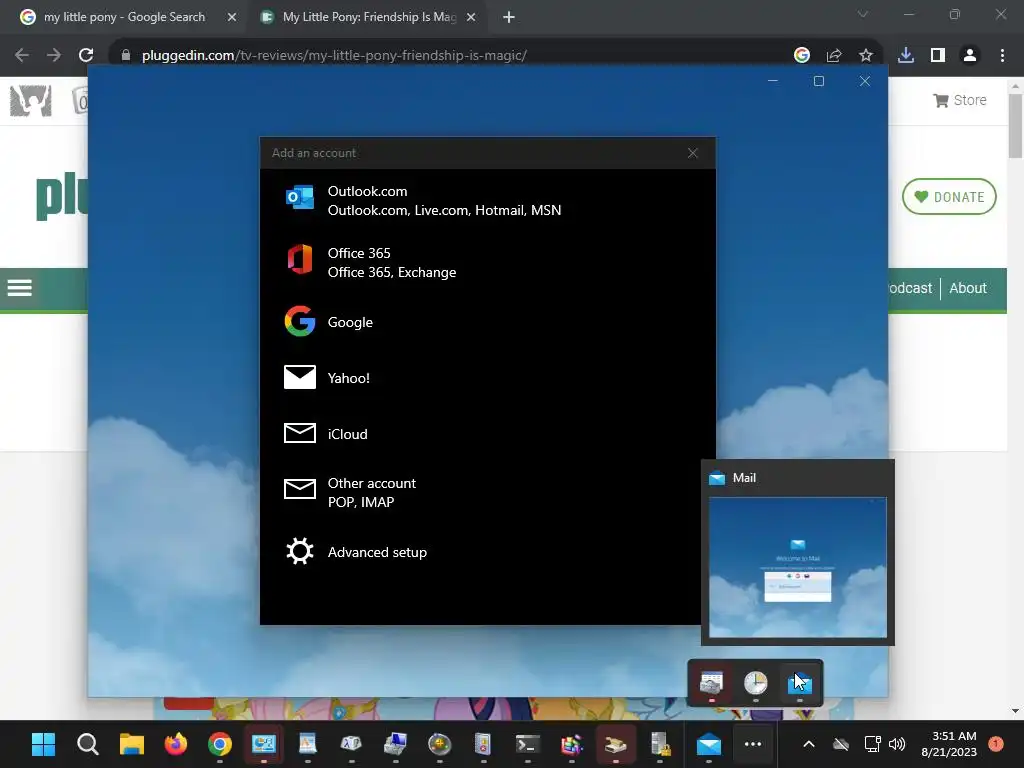This screenshot has width=1024, height=768.
Task: Open the About menu on Plugged In
Action: pos(968,288)
